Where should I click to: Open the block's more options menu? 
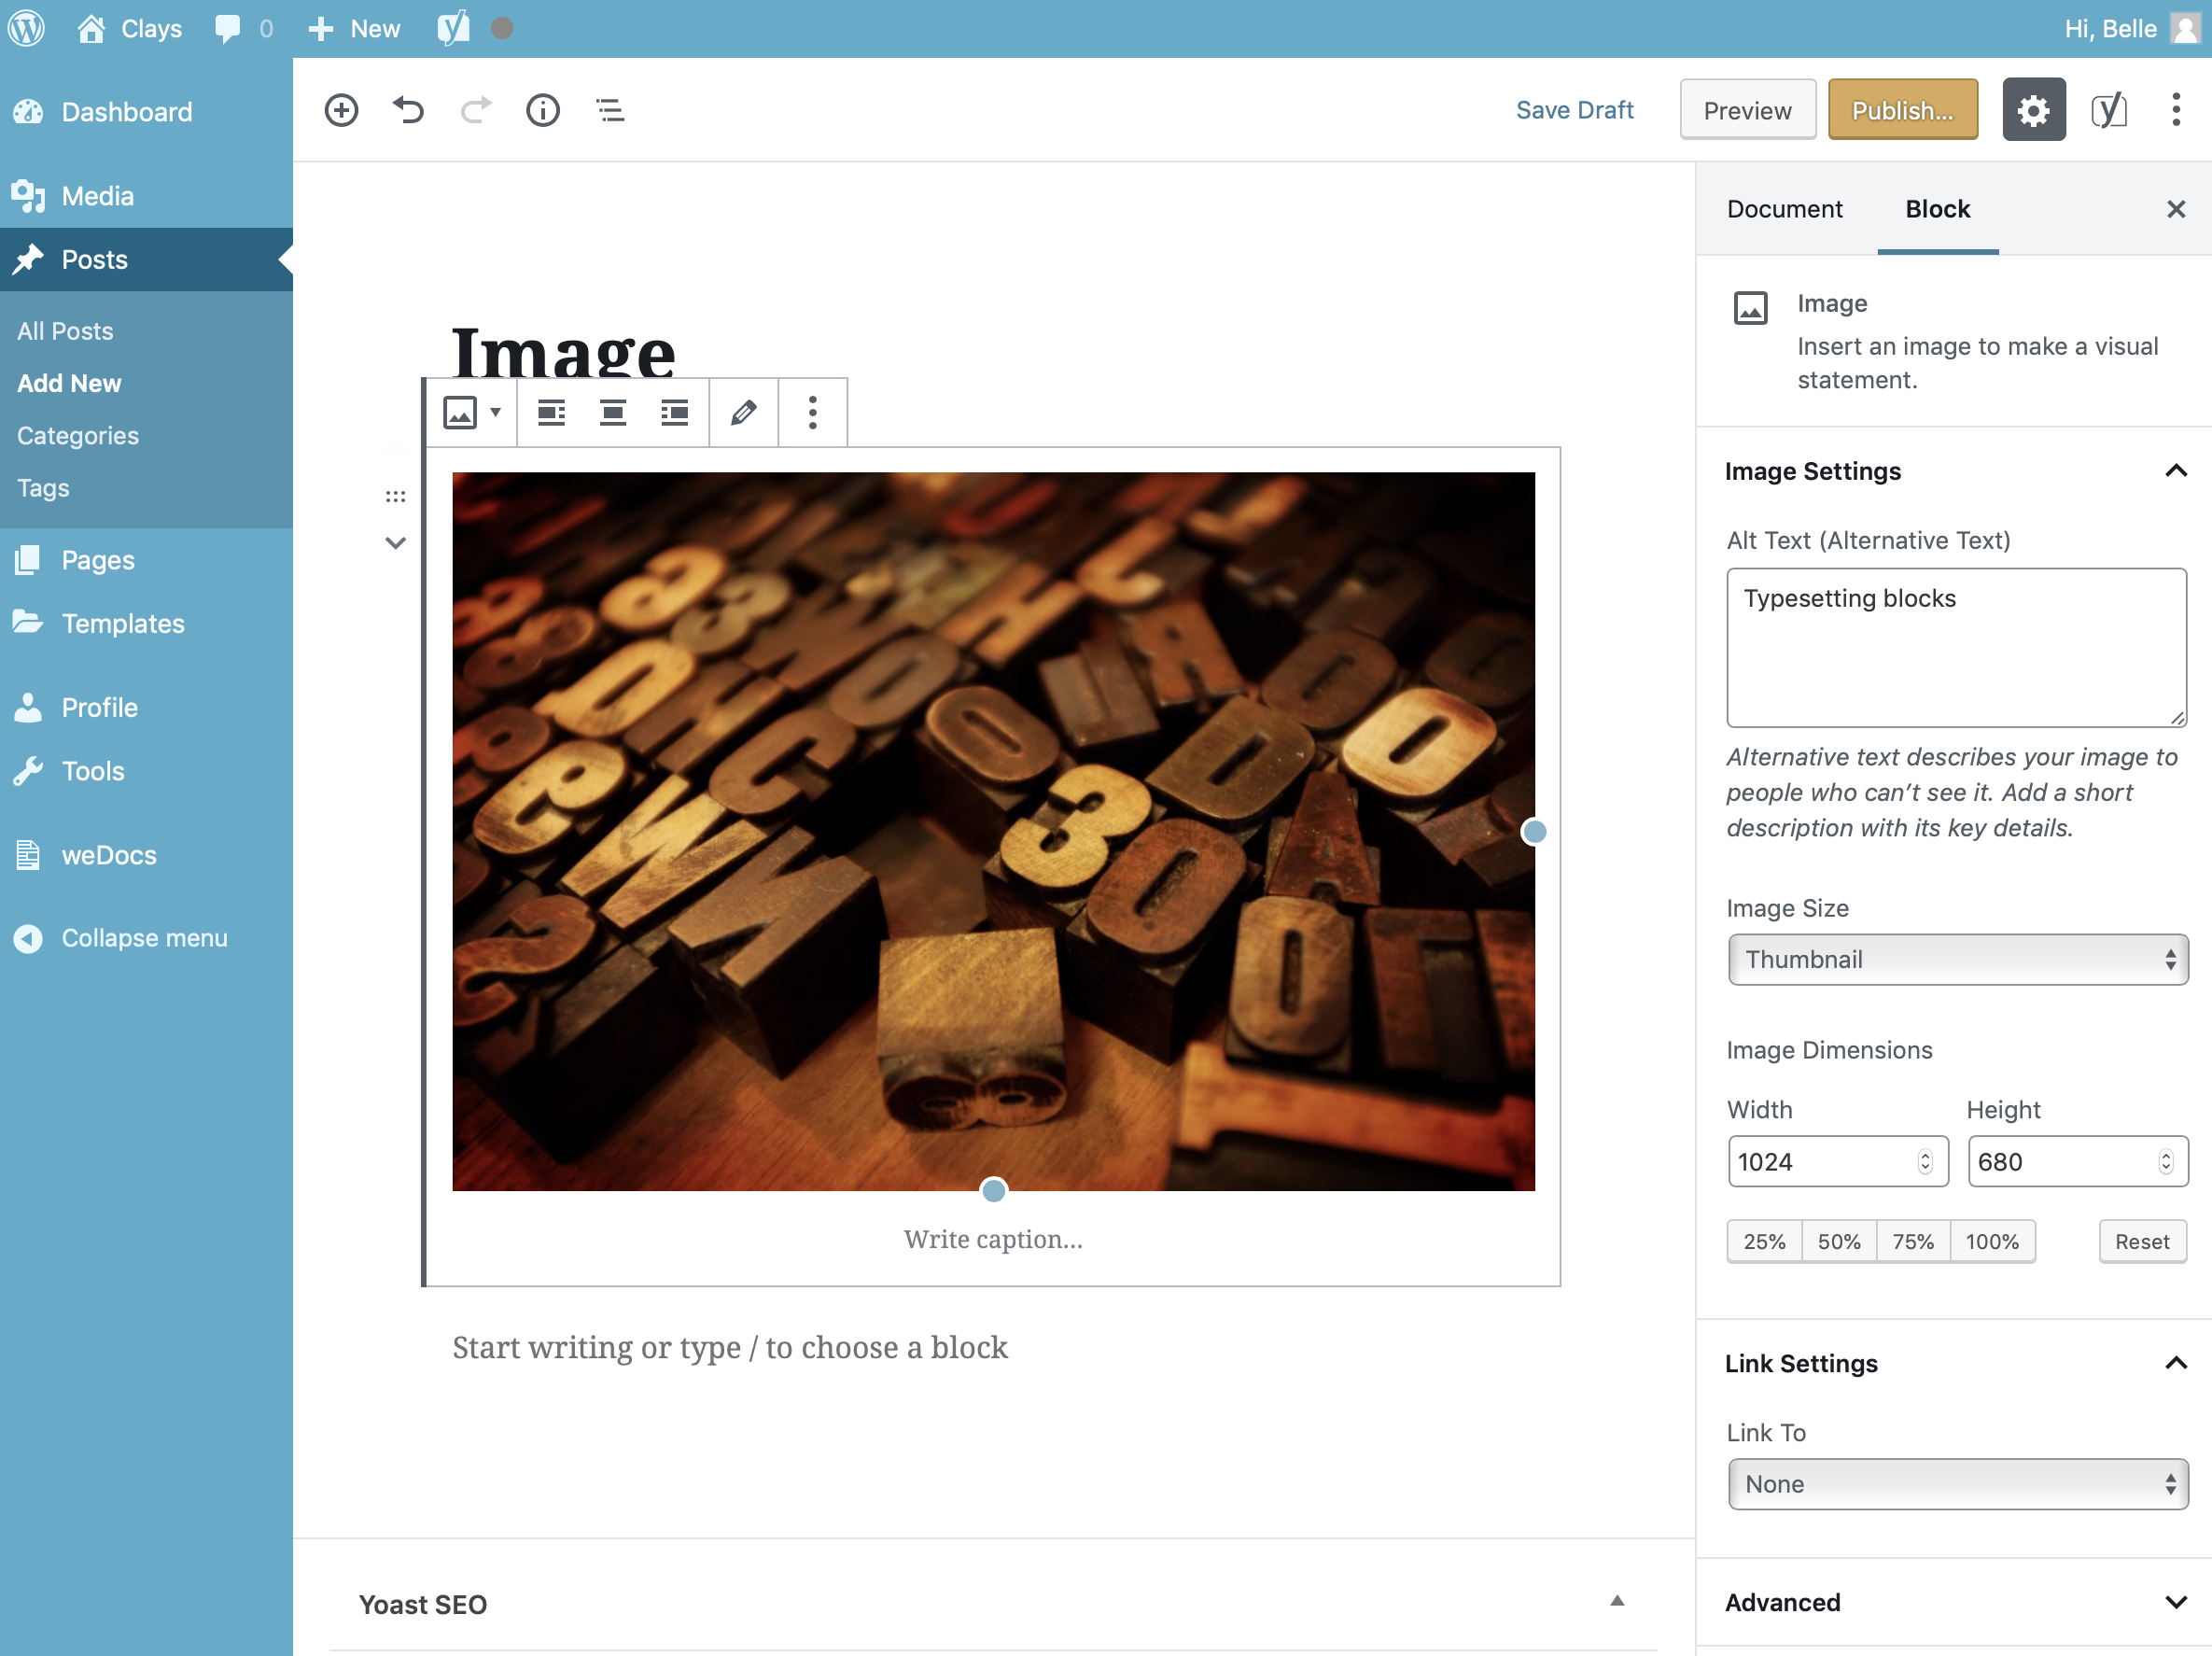pyautogui.click(x=812, y=412)
